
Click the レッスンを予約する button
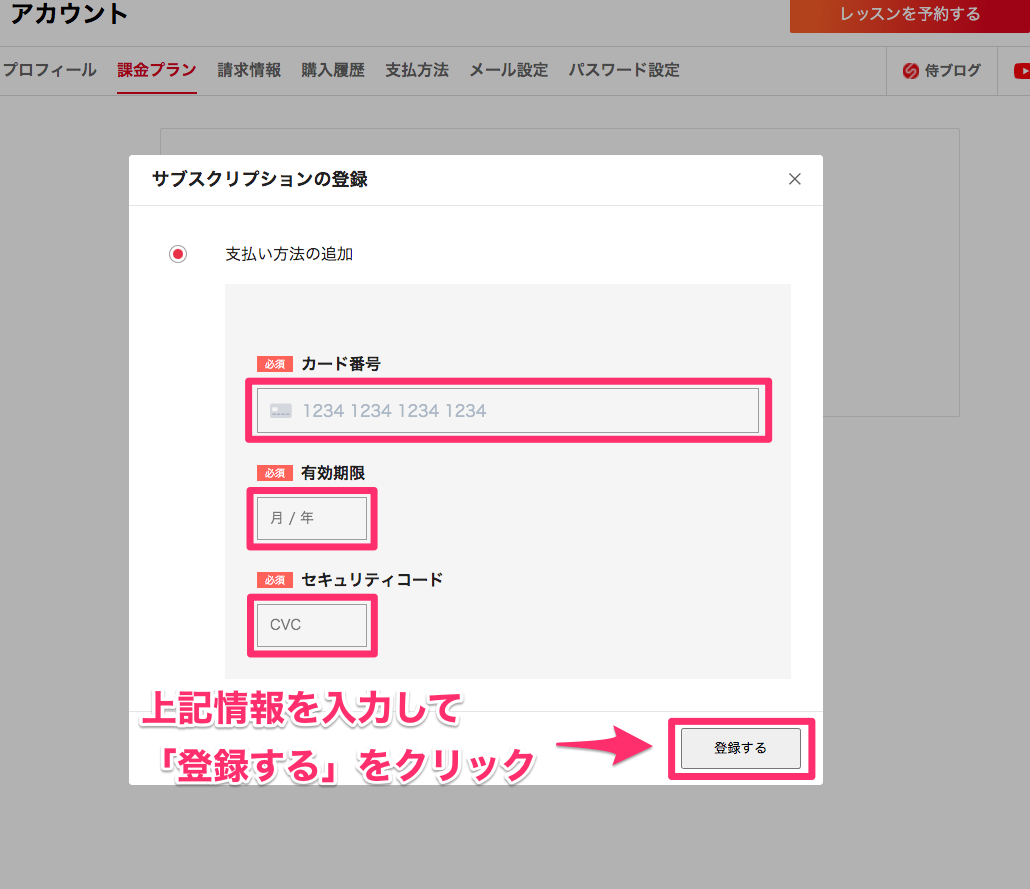coord(909,15)
